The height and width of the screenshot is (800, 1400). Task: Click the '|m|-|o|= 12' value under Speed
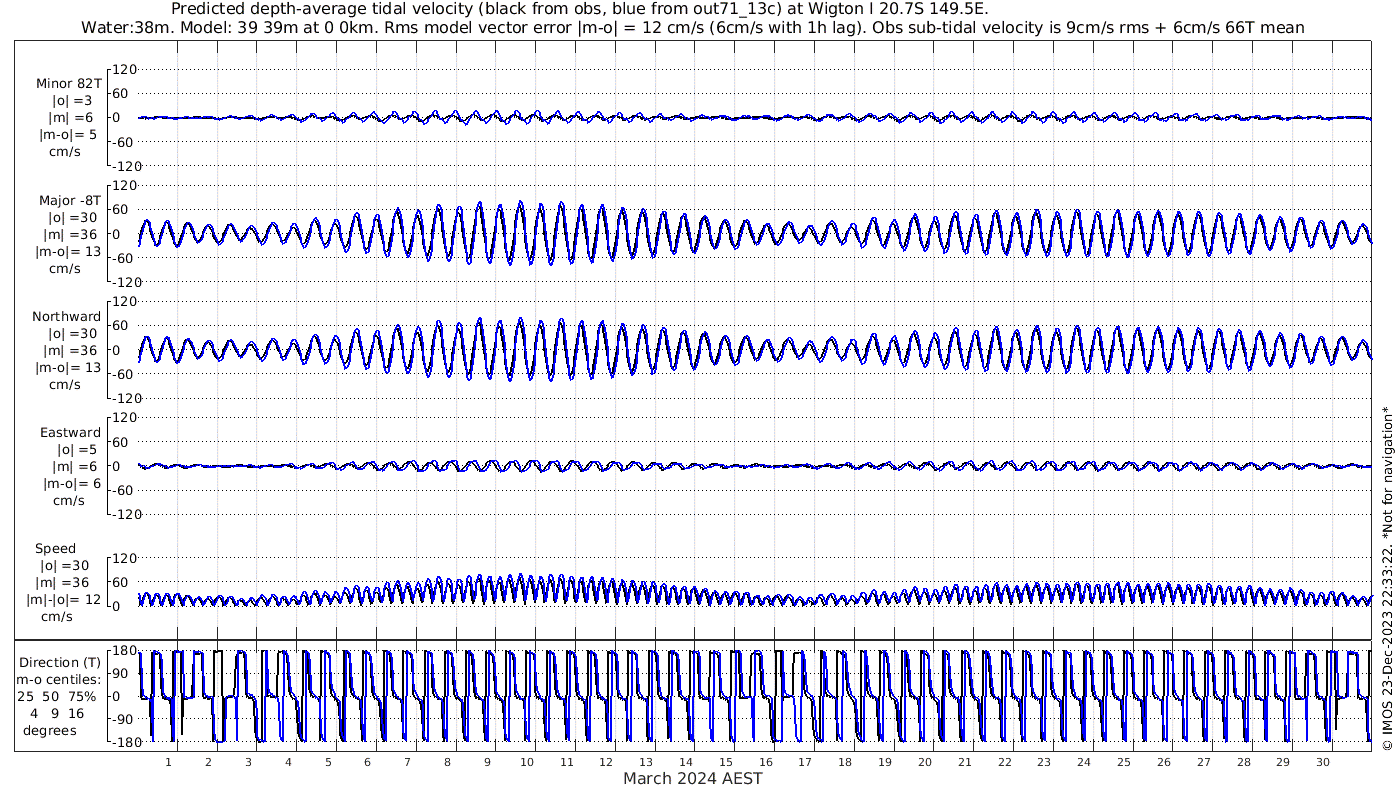coord(64,600)
